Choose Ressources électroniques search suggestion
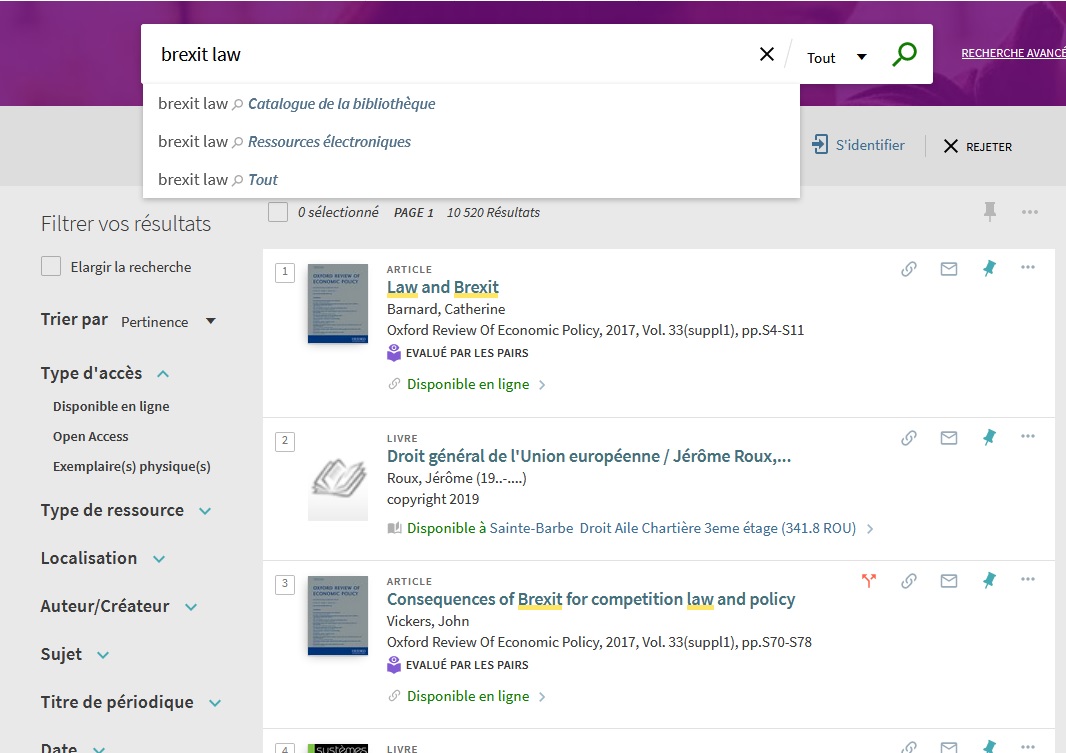The height and width of the screenshot is (753, 1066). click(329, 142)
